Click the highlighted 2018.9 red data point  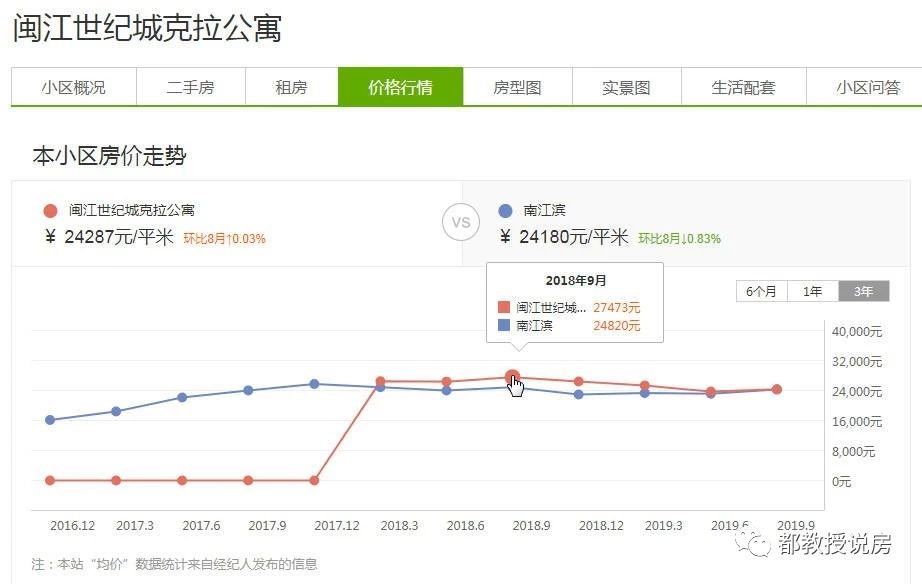pos(512,375)
